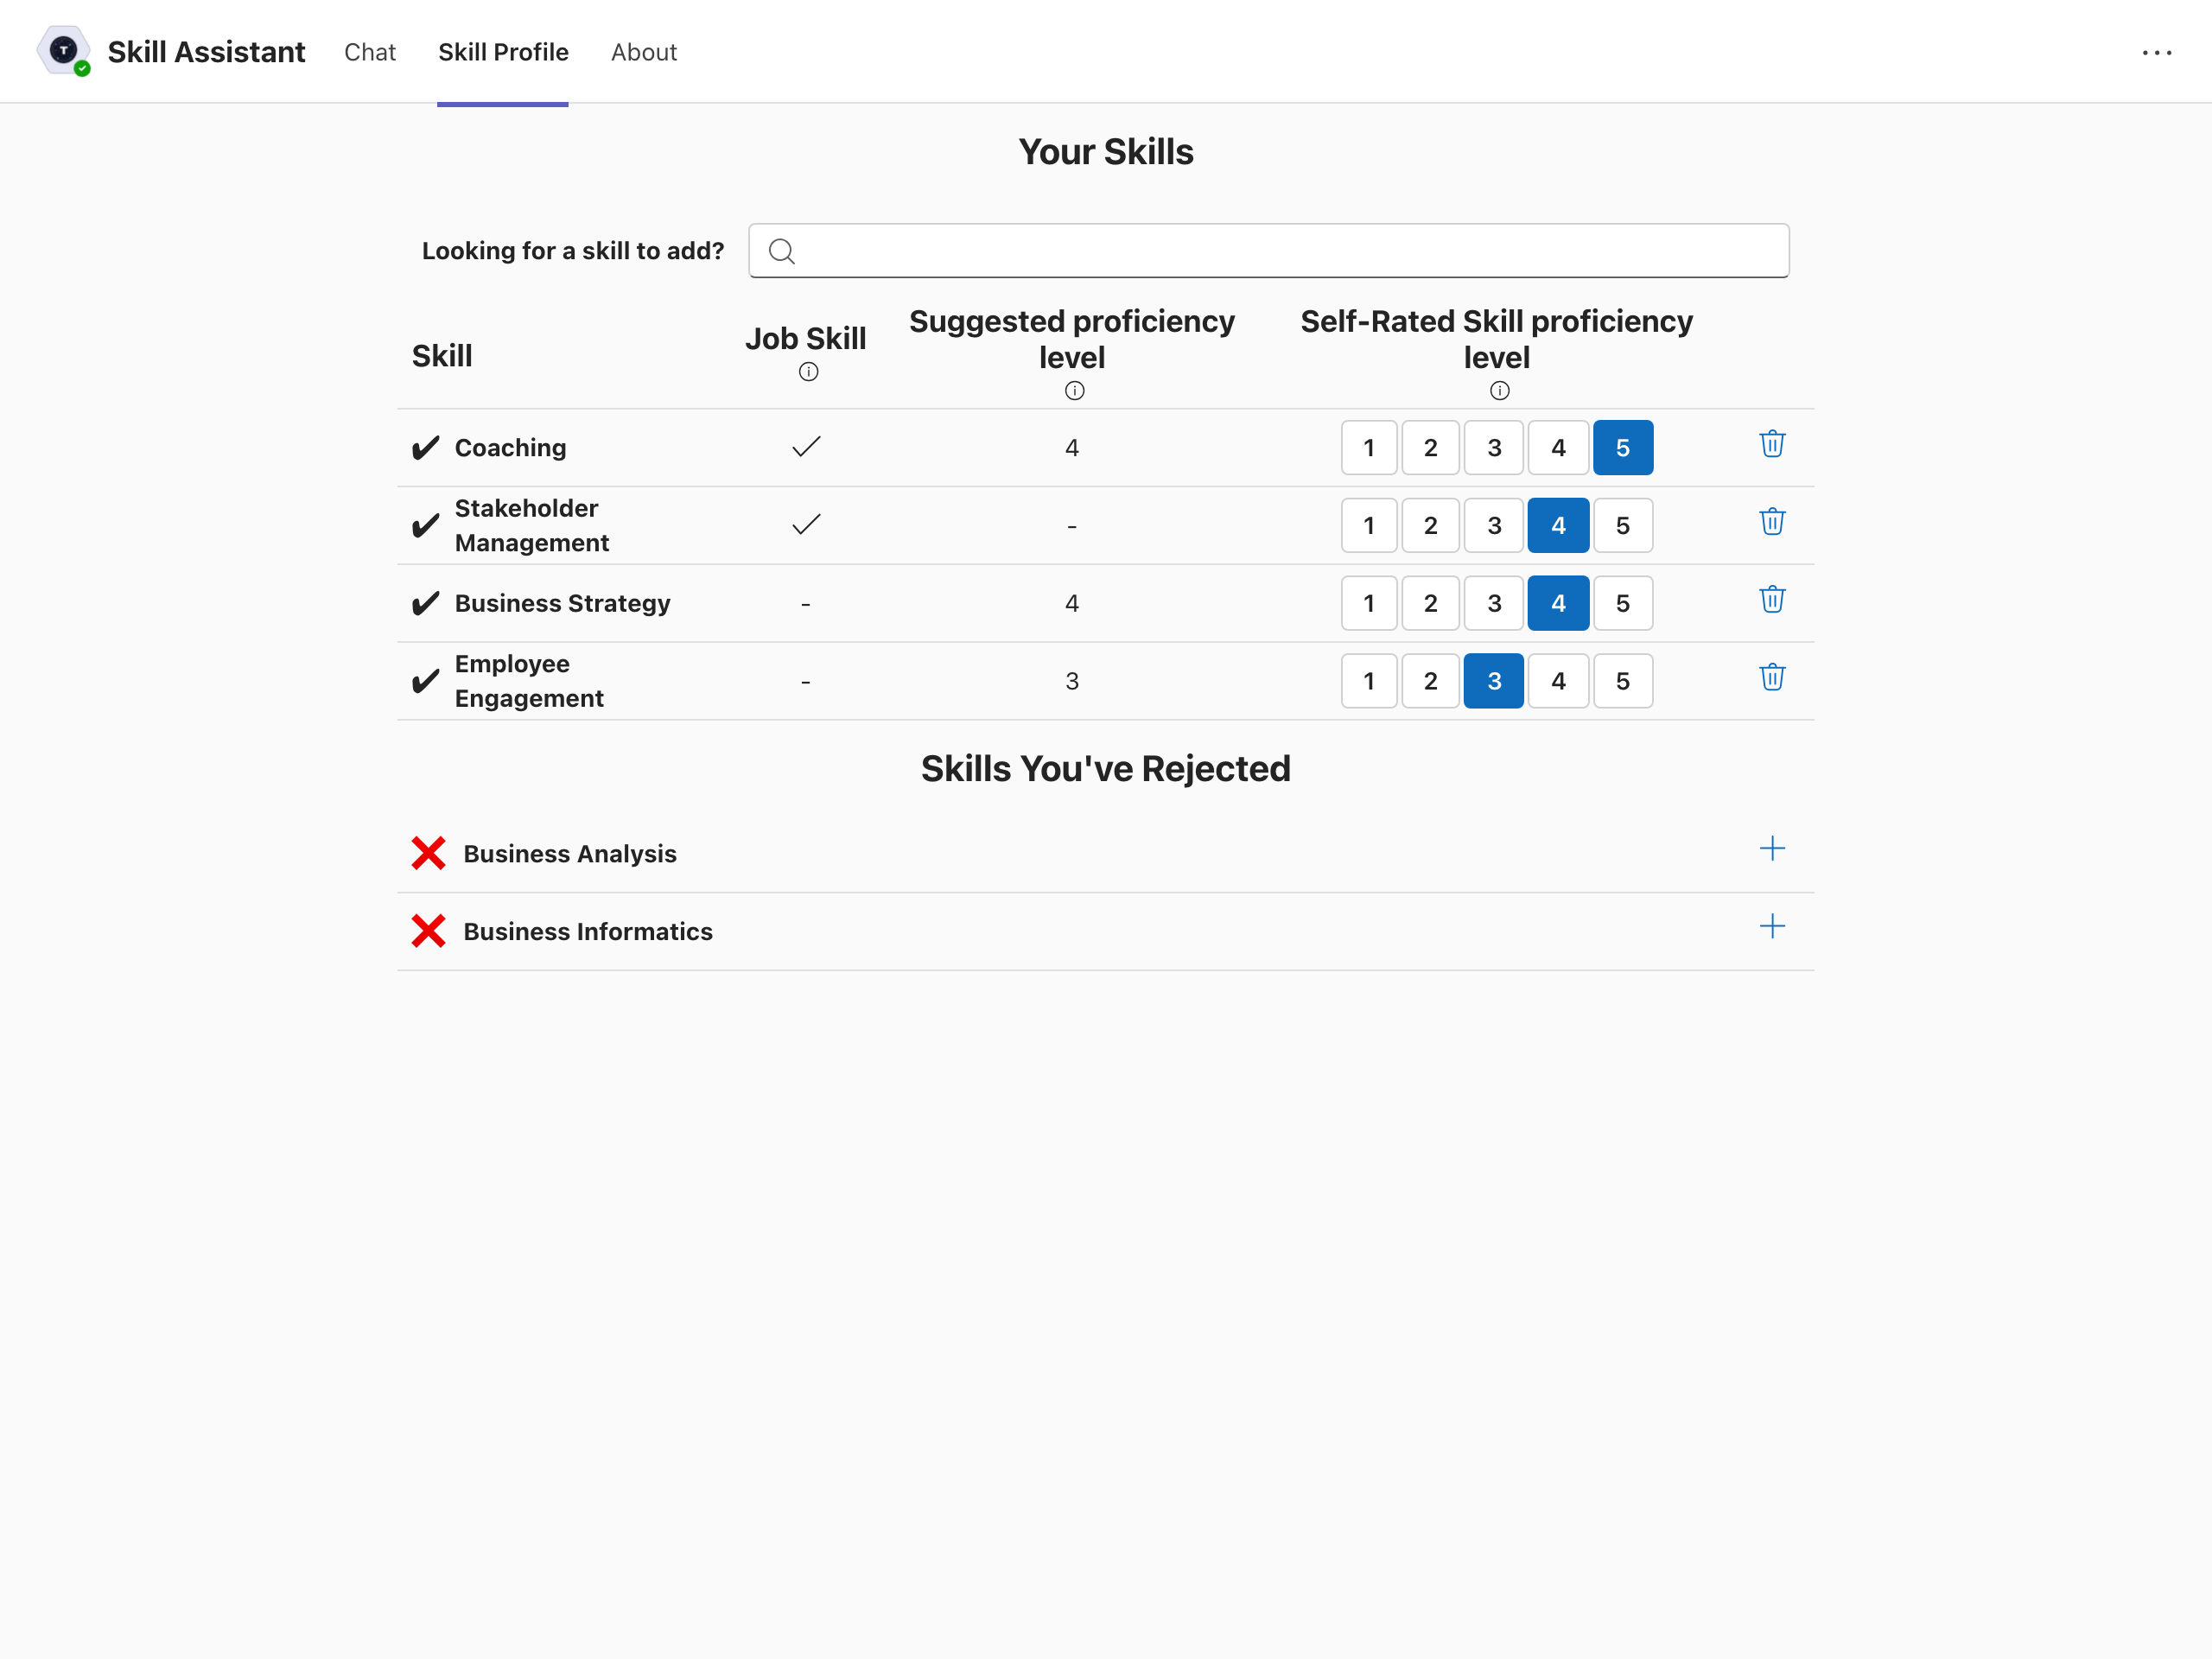Show info for Suggested proficiency level
2212x1659 pixels.
pos(1074,391)
